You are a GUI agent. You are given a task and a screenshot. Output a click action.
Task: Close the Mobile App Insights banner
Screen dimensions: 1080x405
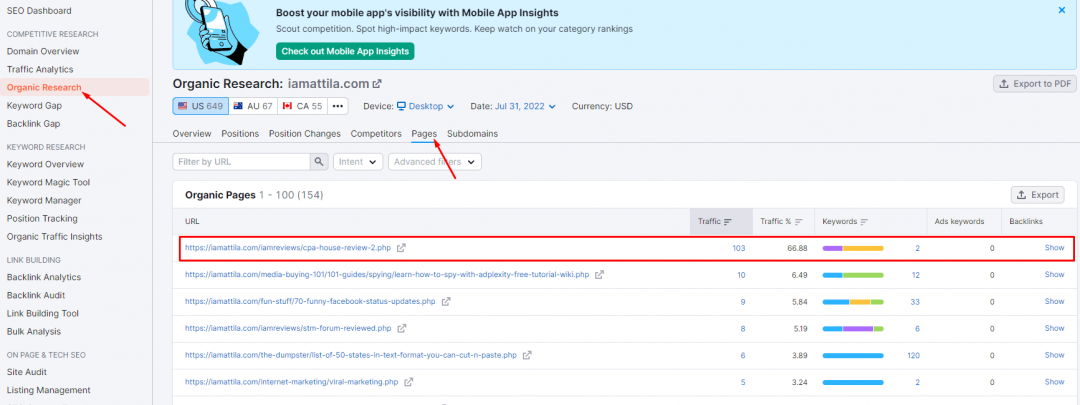(x=1061, y=10)
